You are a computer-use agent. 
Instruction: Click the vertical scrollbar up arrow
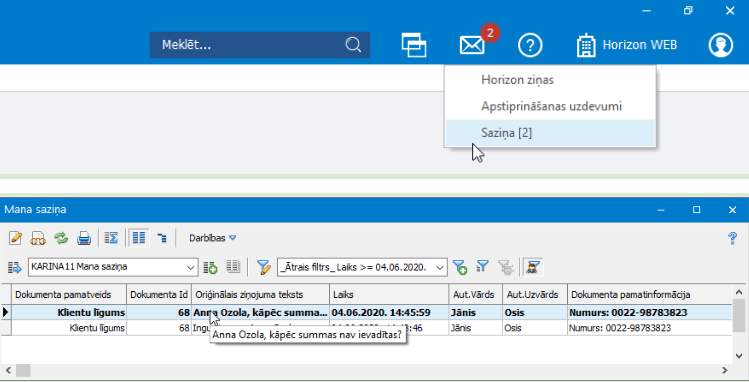739,291
